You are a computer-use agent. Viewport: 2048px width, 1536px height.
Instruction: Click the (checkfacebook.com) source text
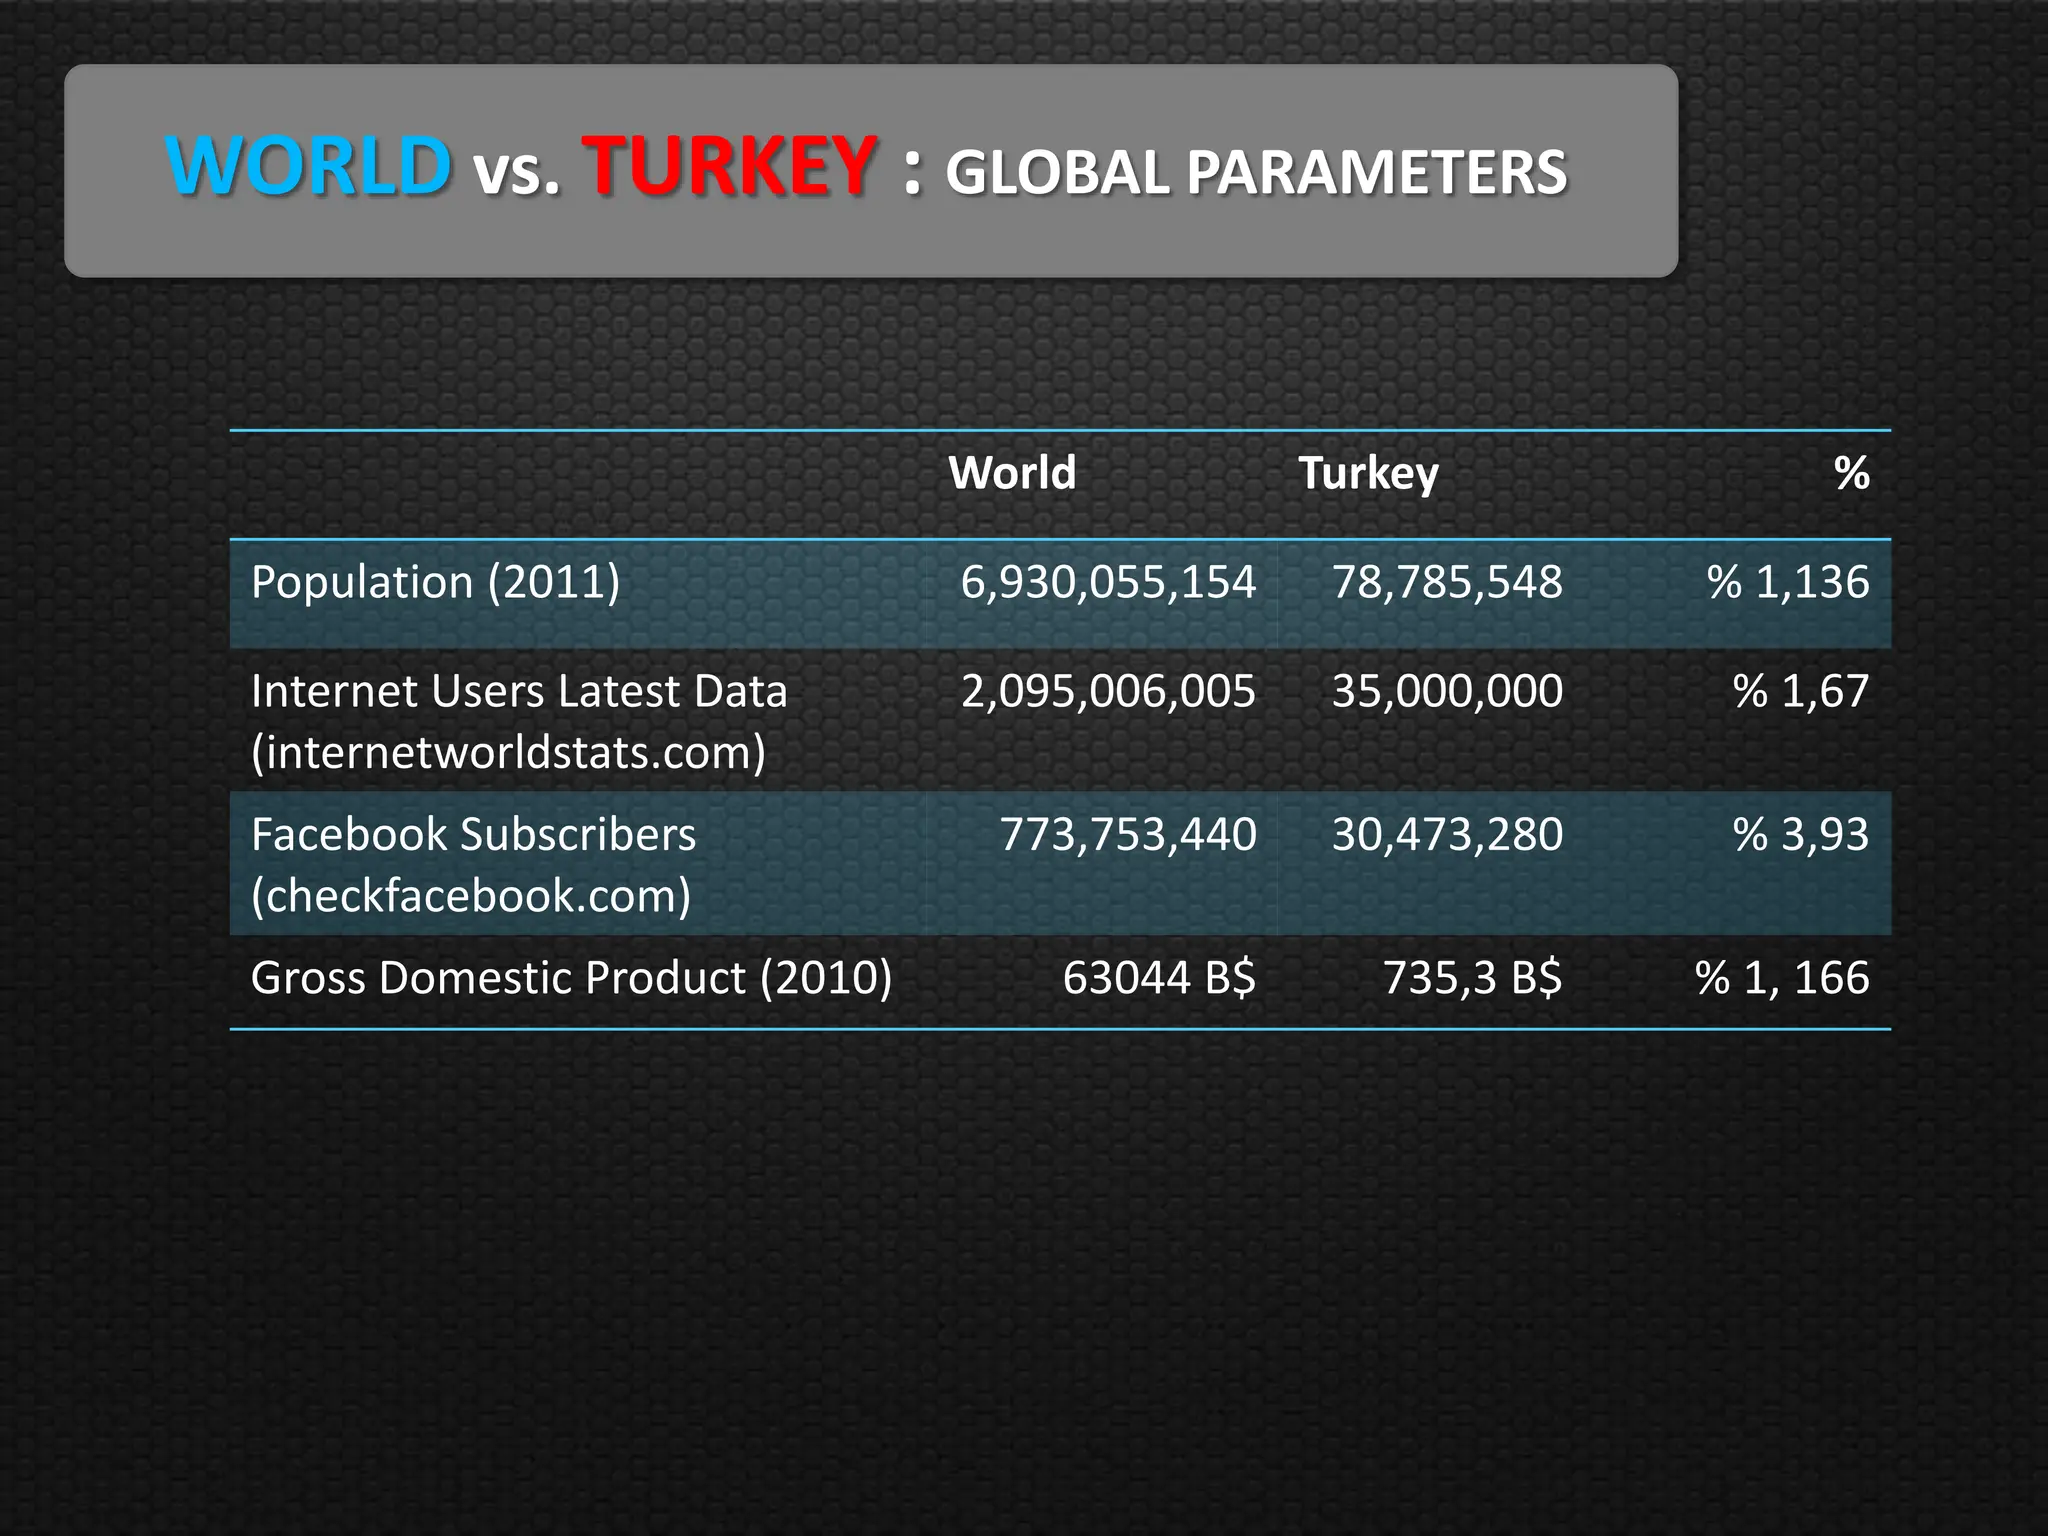[471, 896]
